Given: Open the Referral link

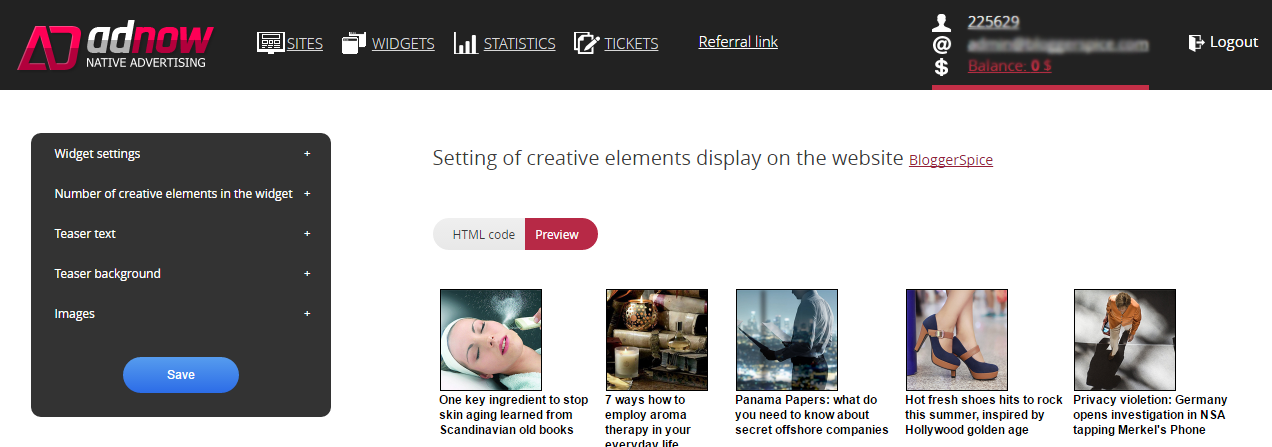Looking at the screenshot, I should click(x=738, y=42).
